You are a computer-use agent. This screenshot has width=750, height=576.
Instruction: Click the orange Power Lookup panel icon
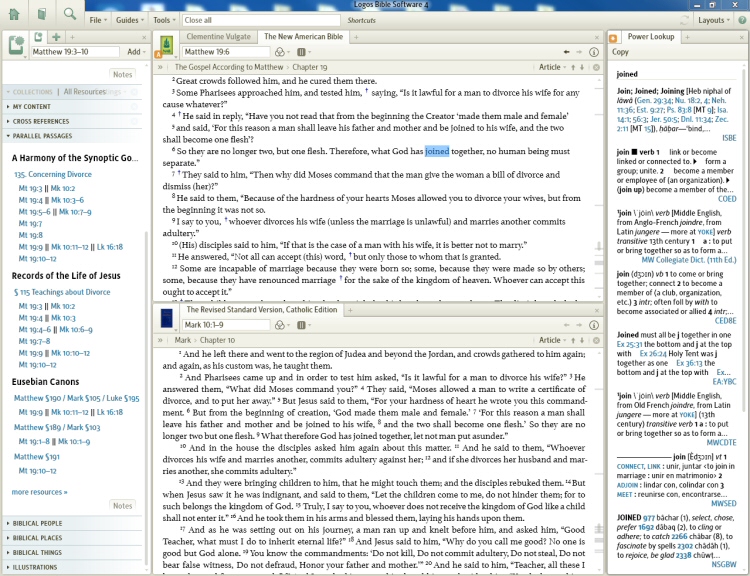tap(613, 37)
